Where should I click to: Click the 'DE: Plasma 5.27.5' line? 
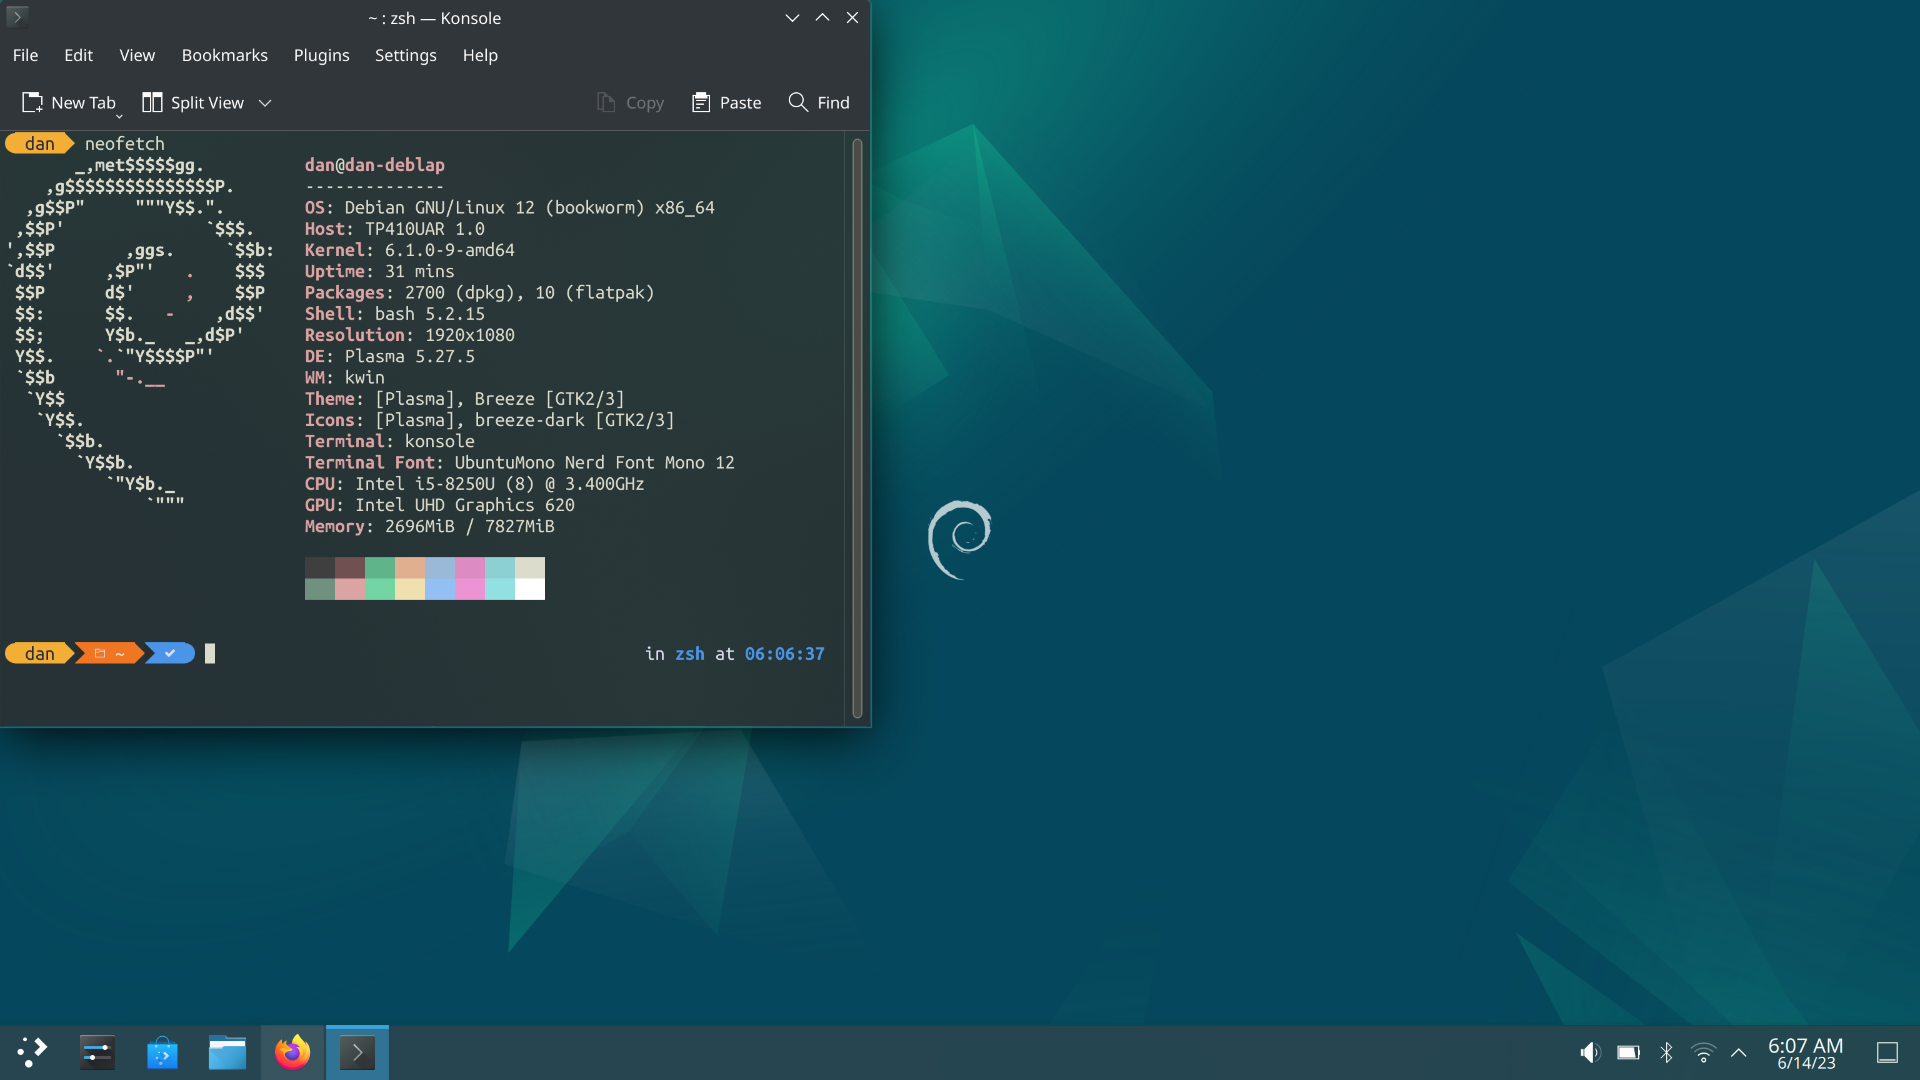click(390, 356)
